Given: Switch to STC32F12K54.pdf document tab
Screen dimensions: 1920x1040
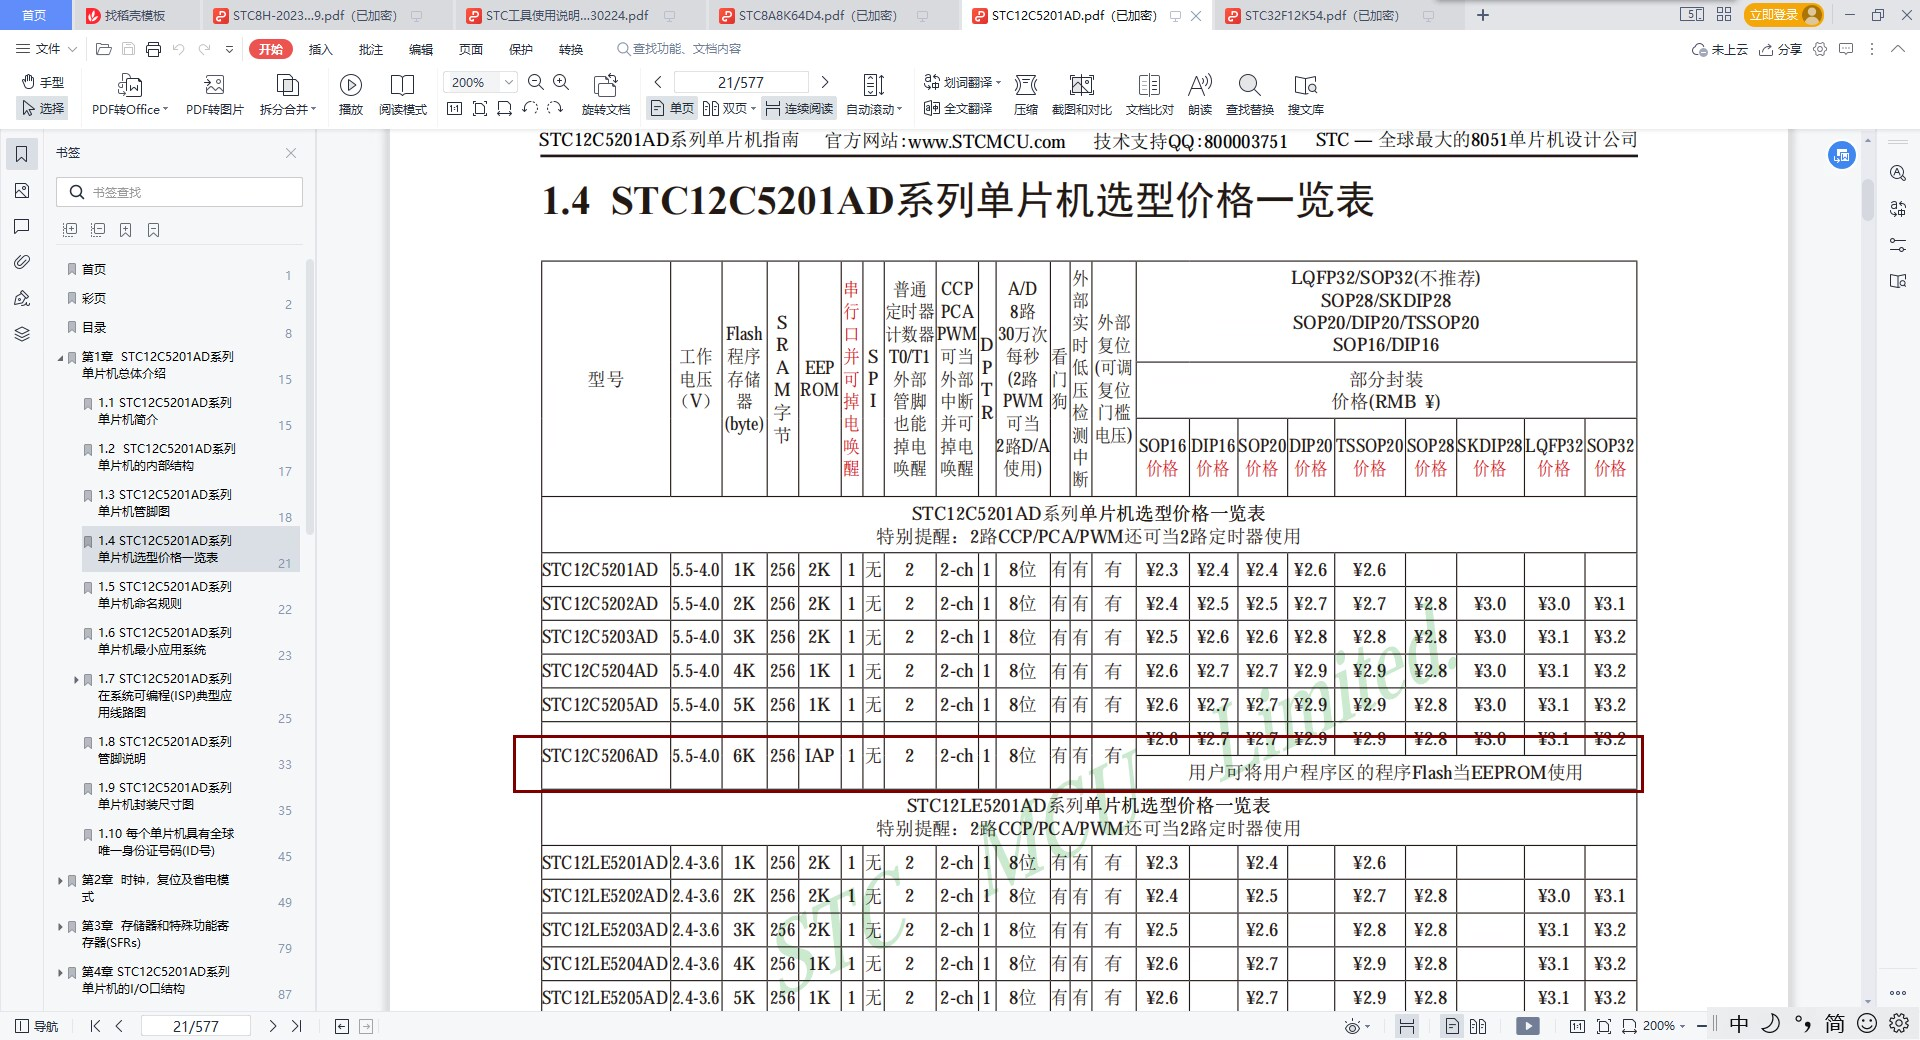Looking at the screenshot, I should (1322, 15).
